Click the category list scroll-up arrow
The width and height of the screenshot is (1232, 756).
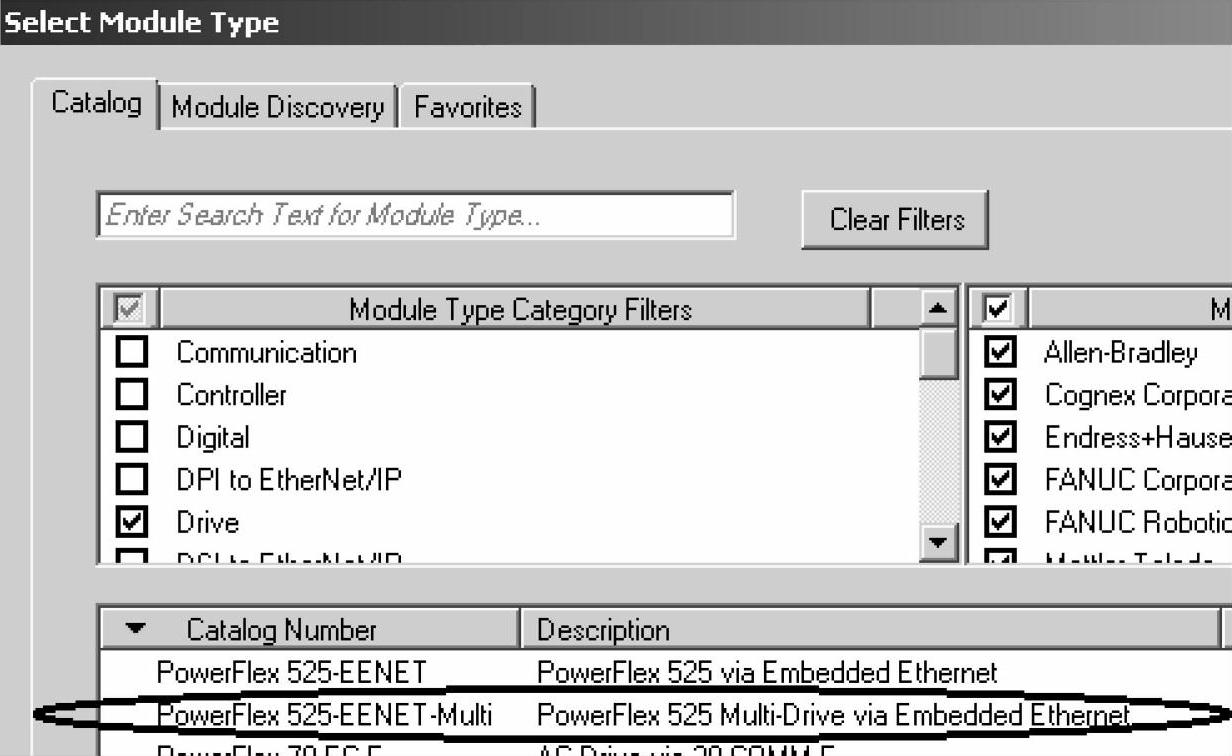pyautogui.click(x=938, y=308)
